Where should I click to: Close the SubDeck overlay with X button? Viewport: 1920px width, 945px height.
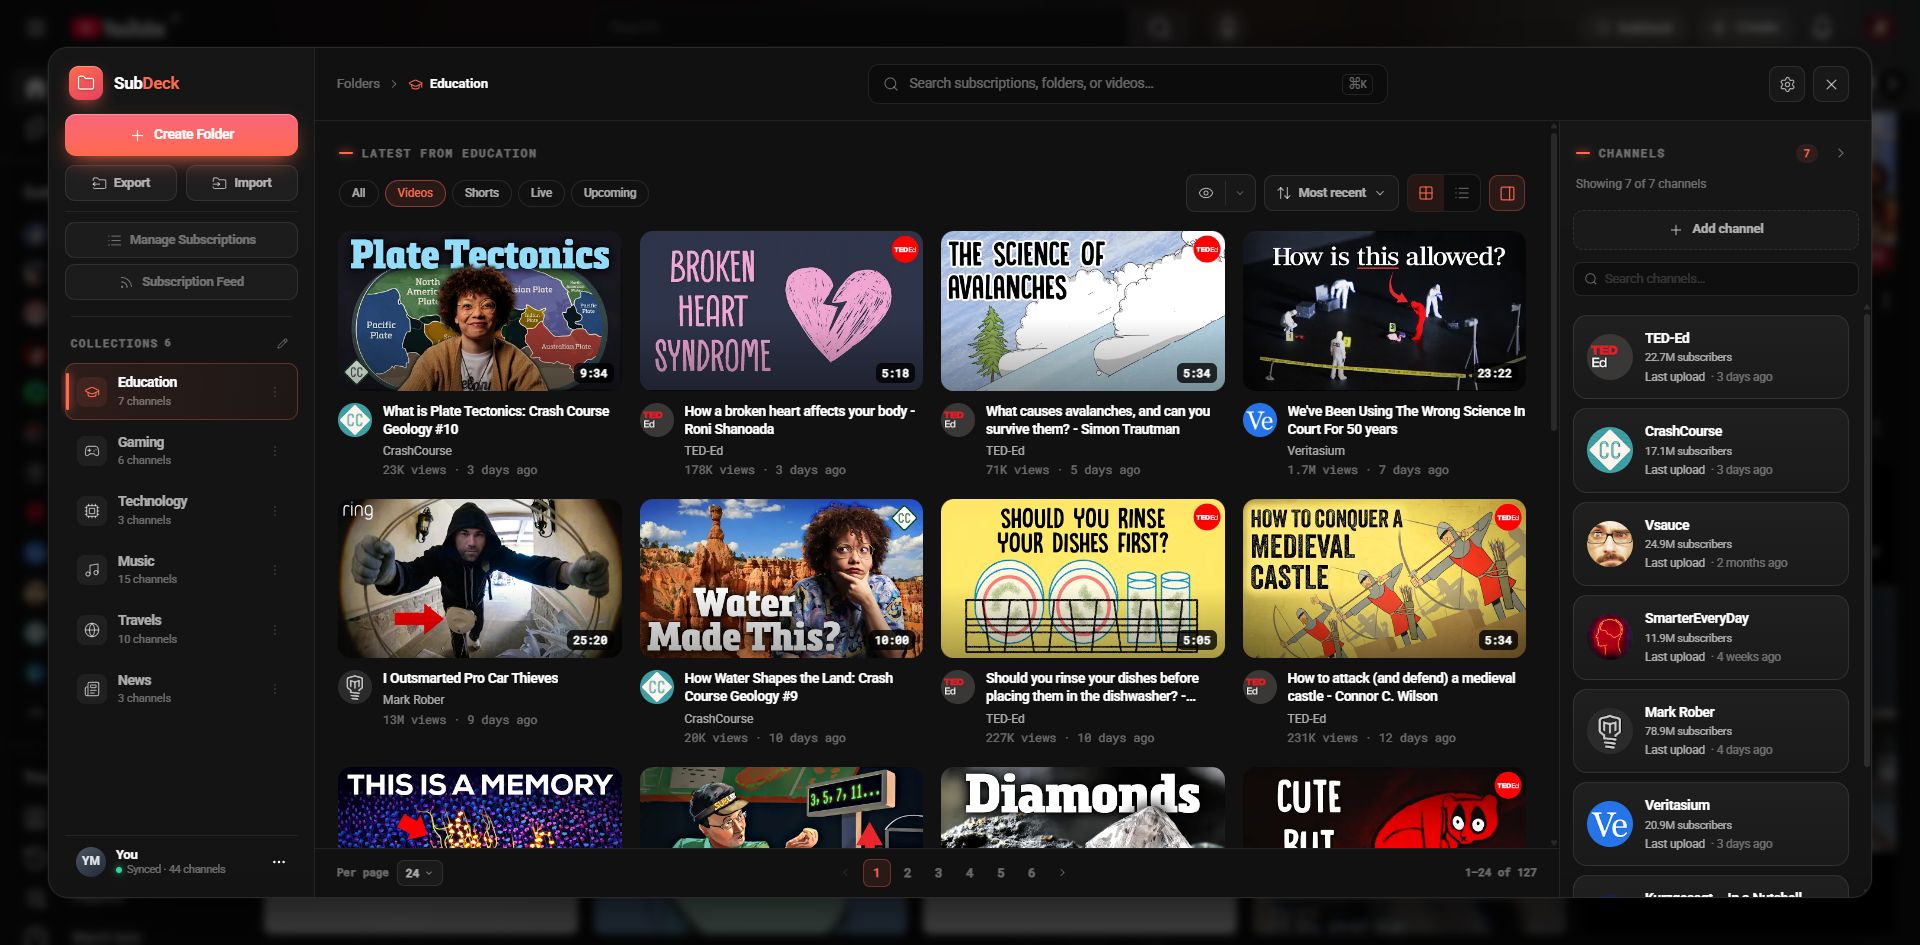[1831, 84]
